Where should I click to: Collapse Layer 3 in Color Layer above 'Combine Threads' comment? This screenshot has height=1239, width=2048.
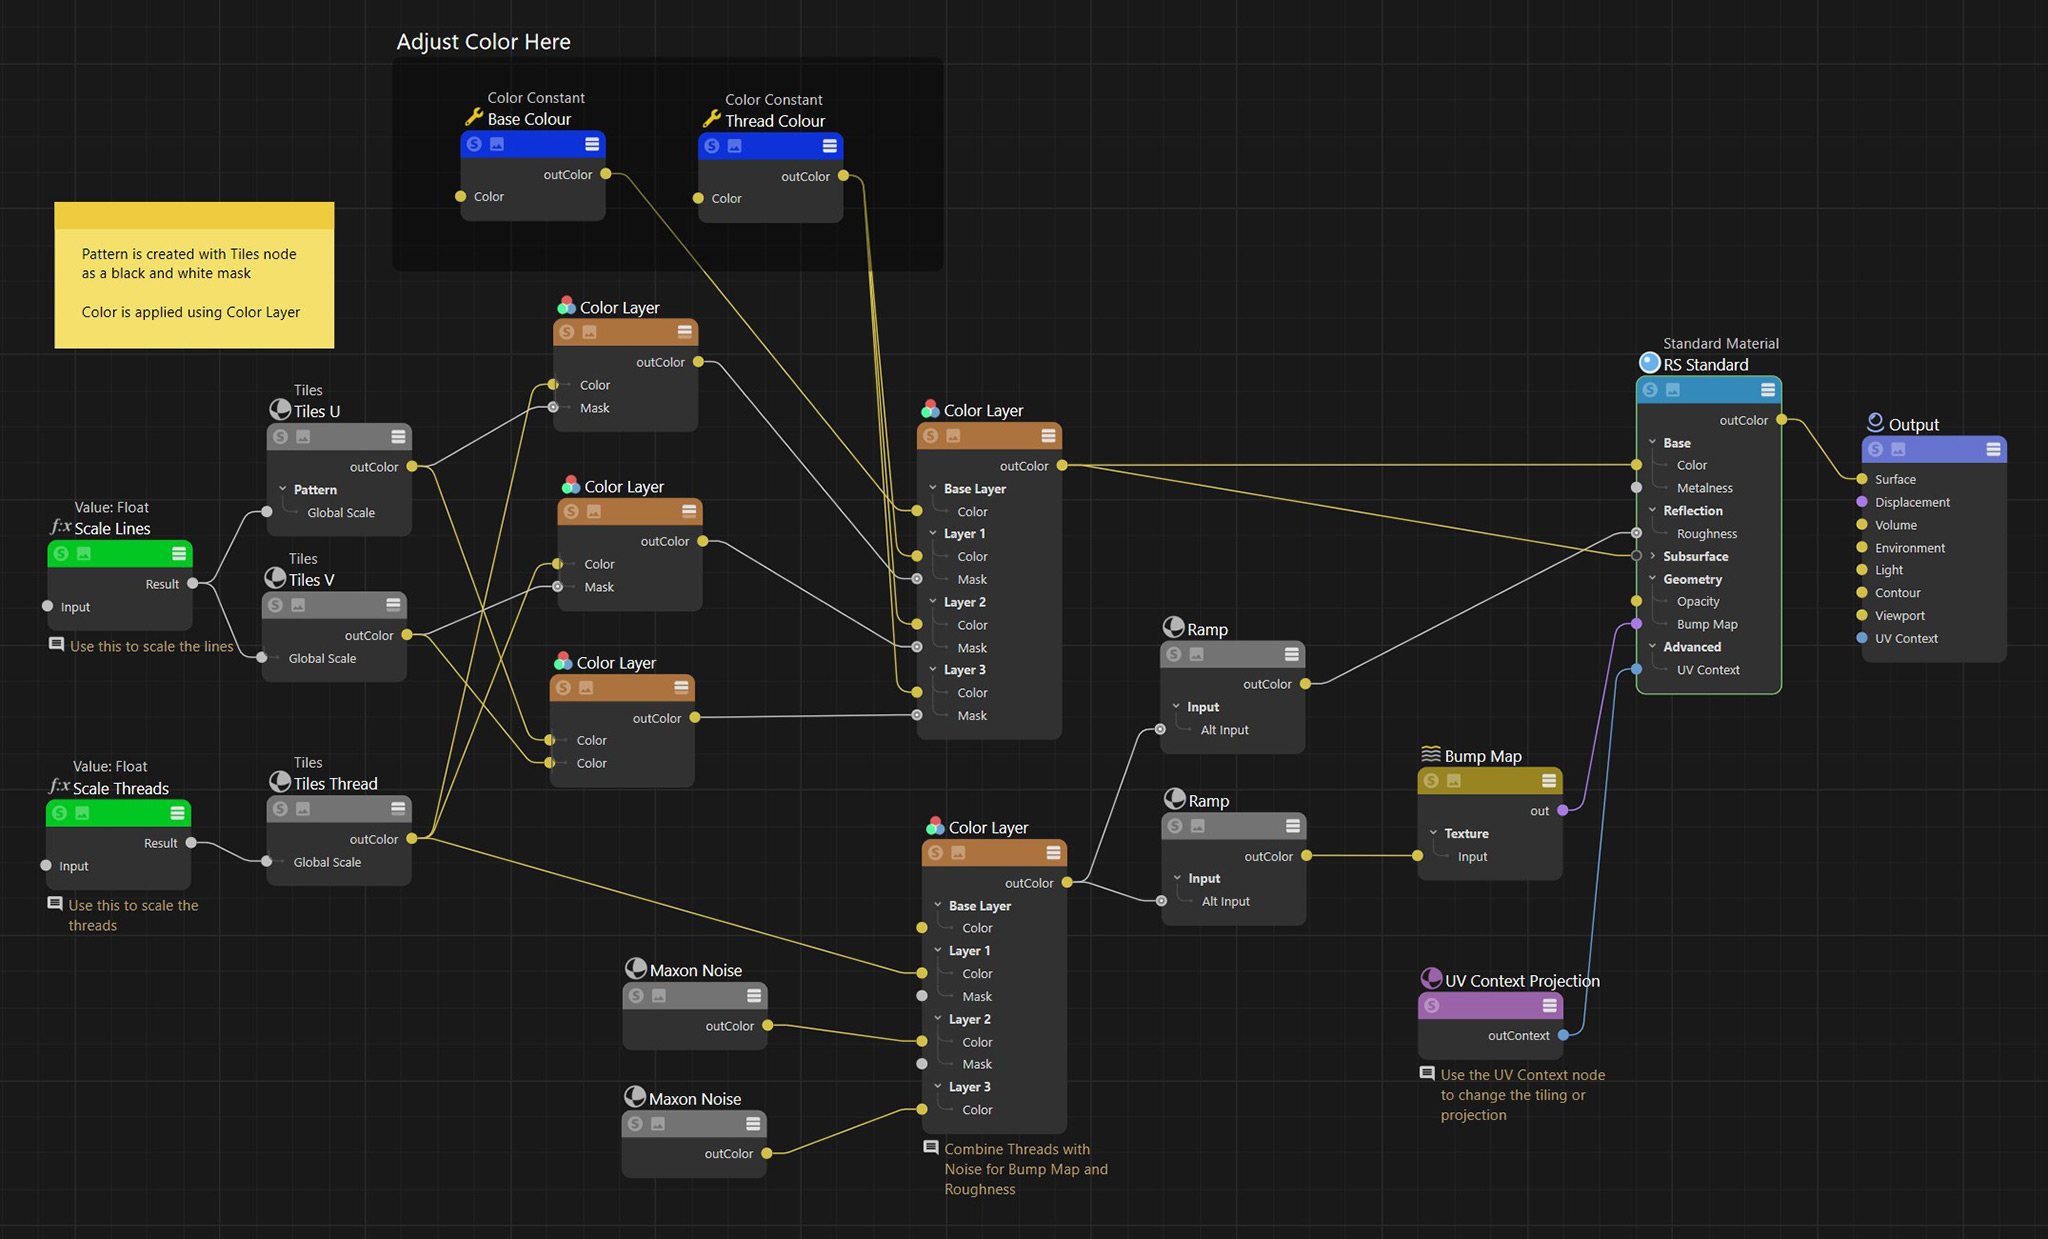point(938,1086)
